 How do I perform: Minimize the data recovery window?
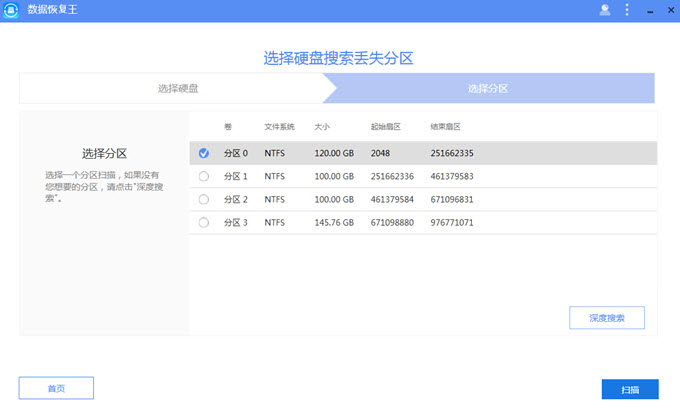647,10
